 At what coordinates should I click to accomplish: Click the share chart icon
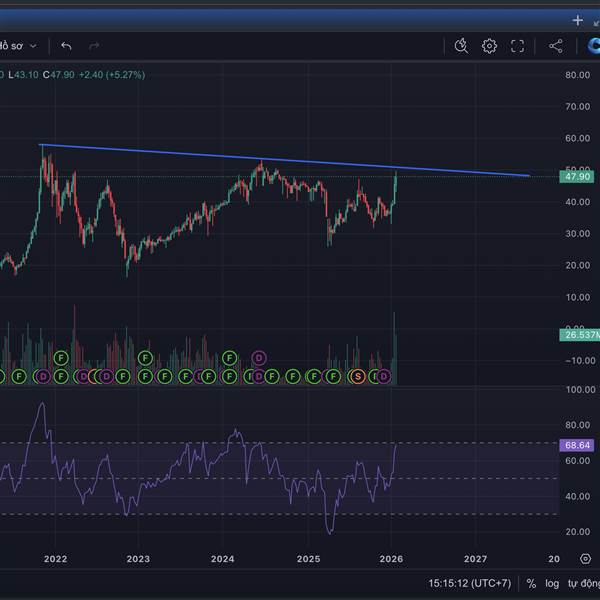click(x=556, y=46)
